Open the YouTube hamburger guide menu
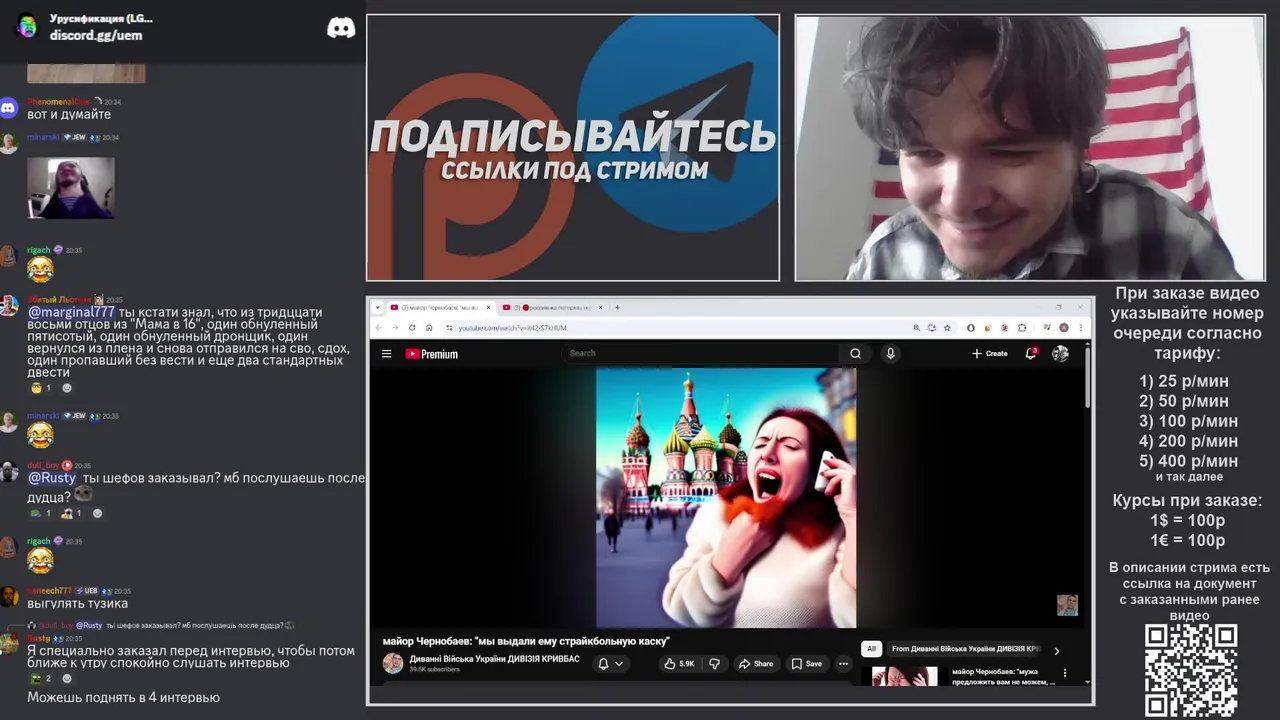Image resolution: width=1280 pixels, height=720 pixels. pos(387,354)
